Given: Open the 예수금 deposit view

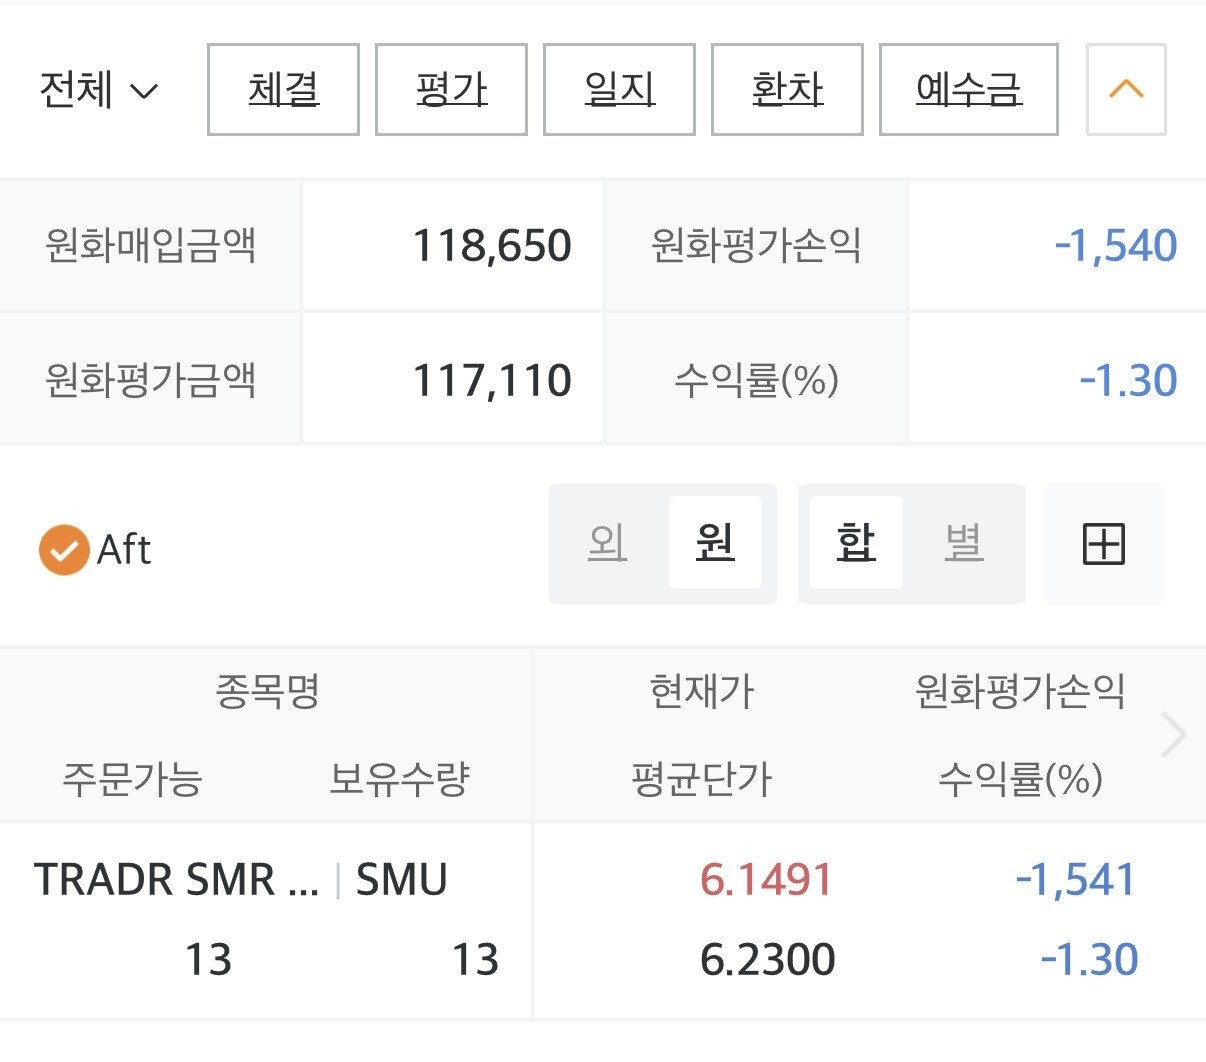Looking at the screenshot, I should pyautogui.click(x=968, y=90).
